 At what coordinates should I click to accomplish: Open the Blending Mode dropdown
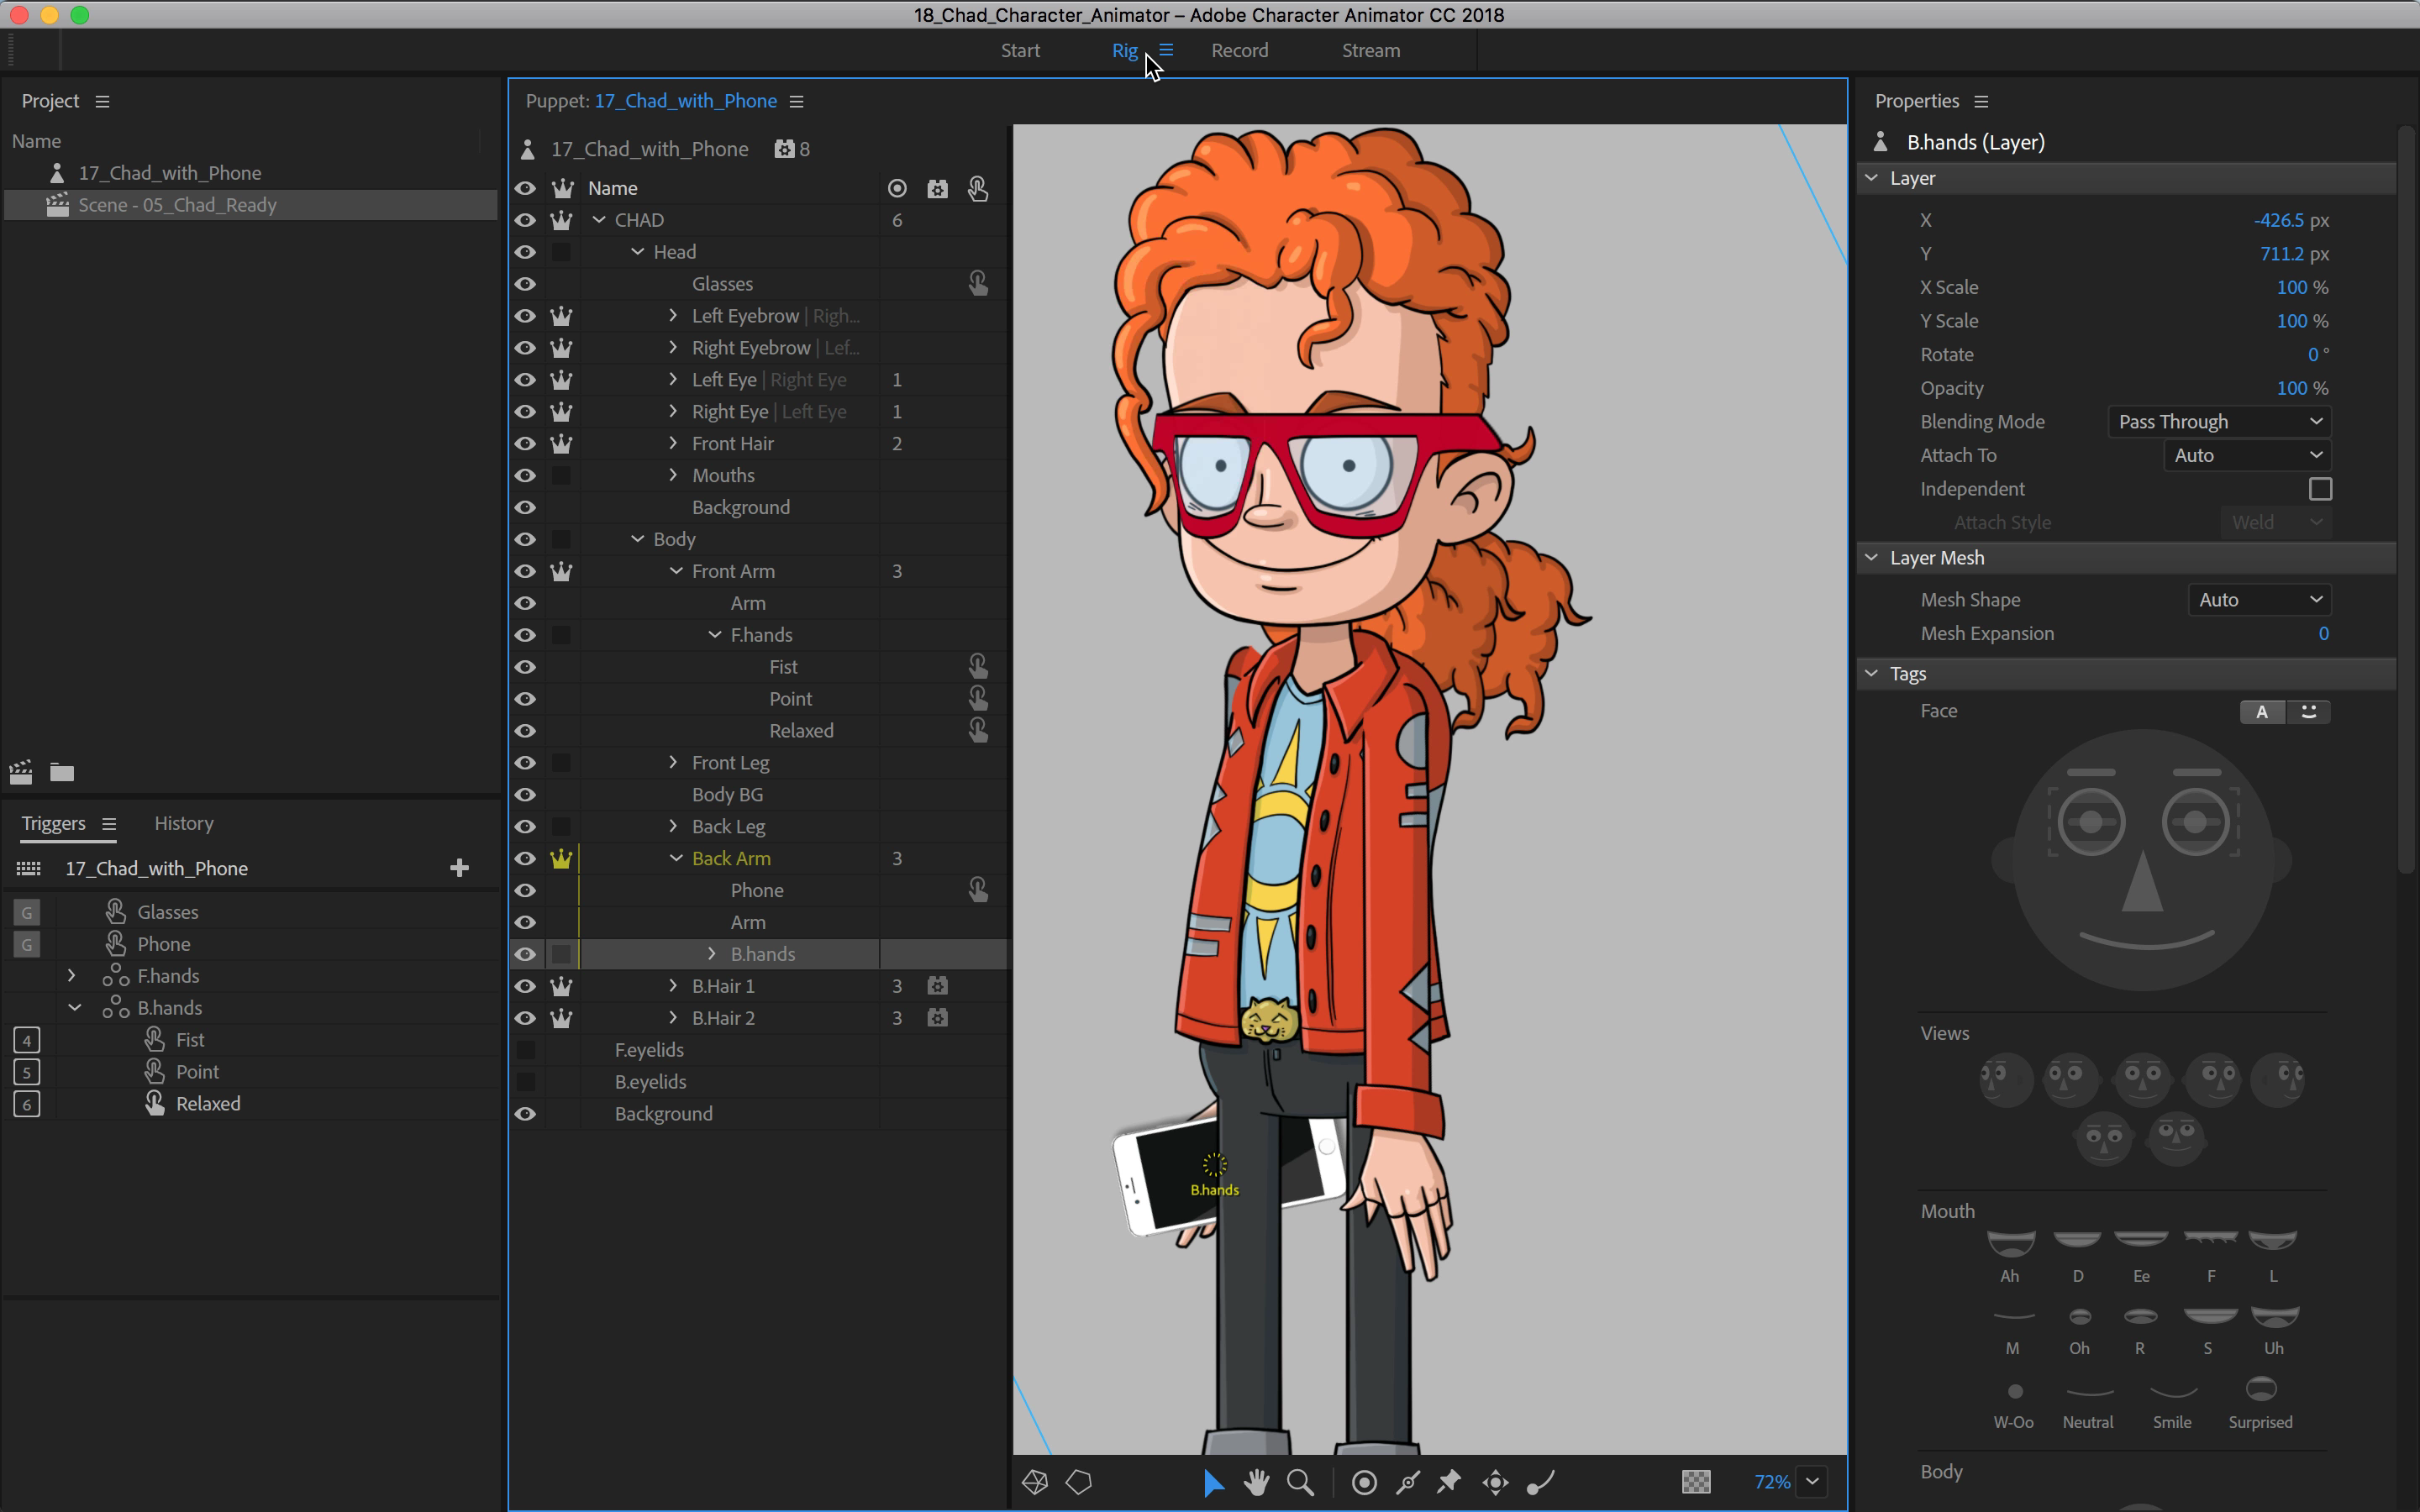2218,422
